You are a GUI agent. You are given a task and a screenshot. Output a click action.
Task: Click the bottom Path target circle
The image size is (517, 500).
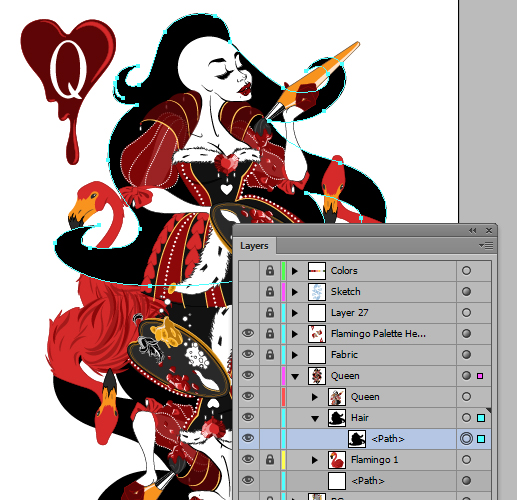[466, 481]
